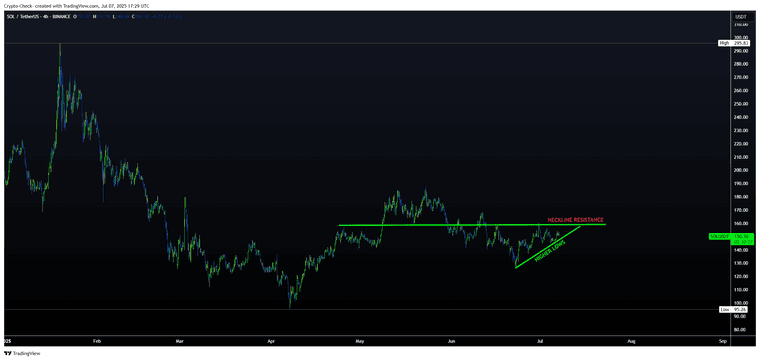
Task: Click the 270.00 price axis value
Action: pyautogui.click(x=740, y=77)
